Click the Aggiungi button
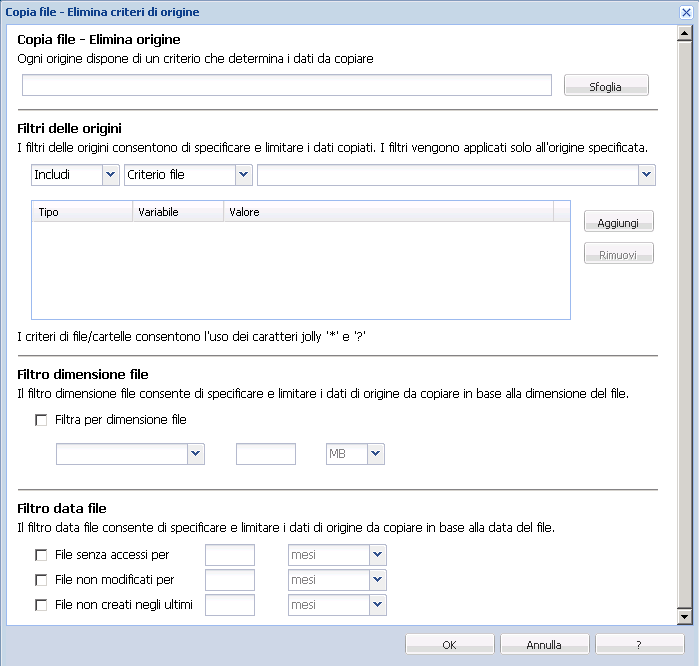The height and width of the screenshot is (666, 699). pyautogui.click(x=619, y=221)
